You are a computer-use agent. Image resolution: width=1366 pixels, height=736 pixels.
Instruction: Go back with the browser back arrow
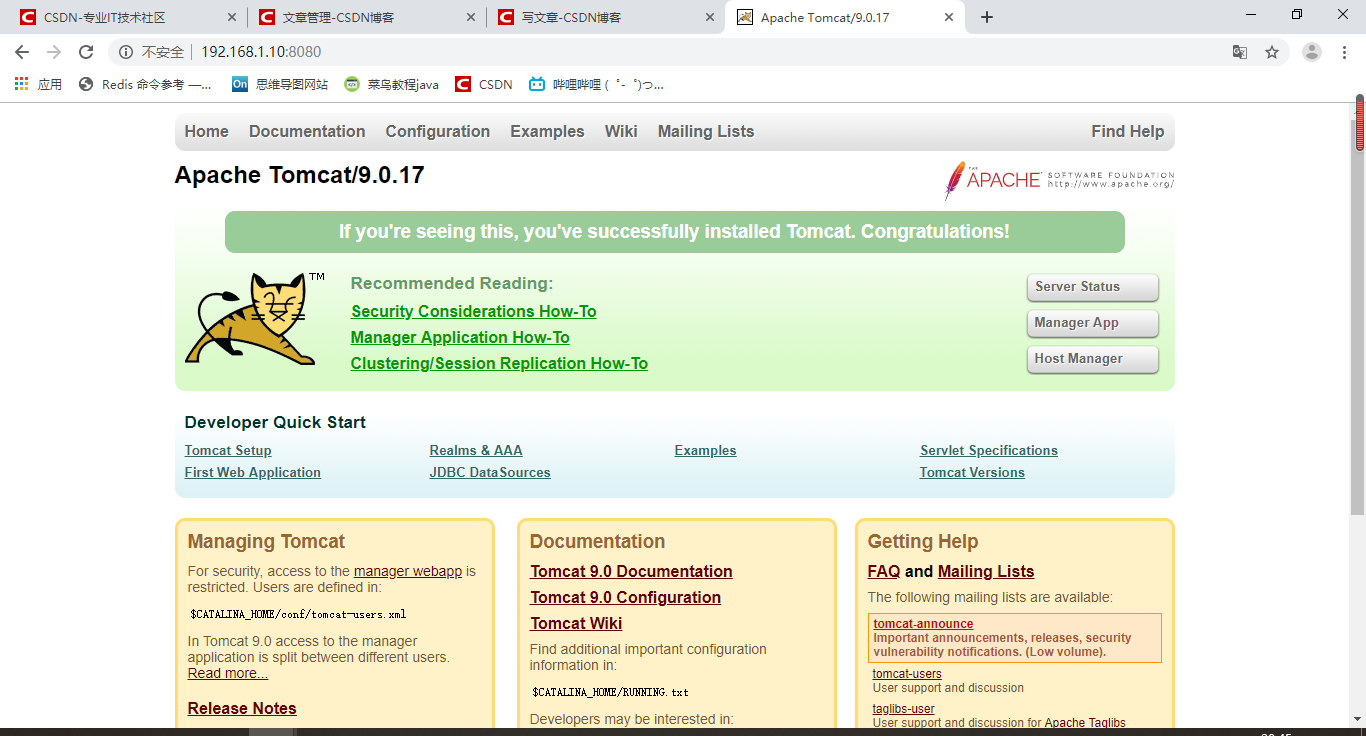click(22, 52)
